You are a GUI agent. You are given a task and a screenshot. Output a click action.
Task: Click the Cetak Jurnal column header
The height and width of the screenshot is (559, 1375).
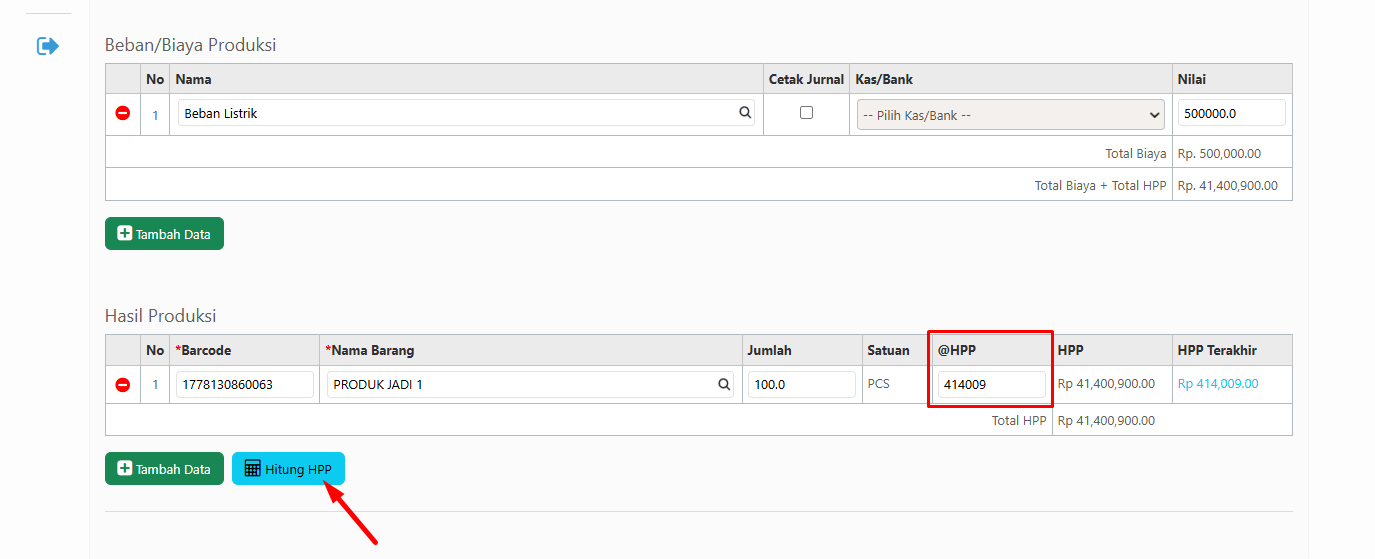click(805, 79)
